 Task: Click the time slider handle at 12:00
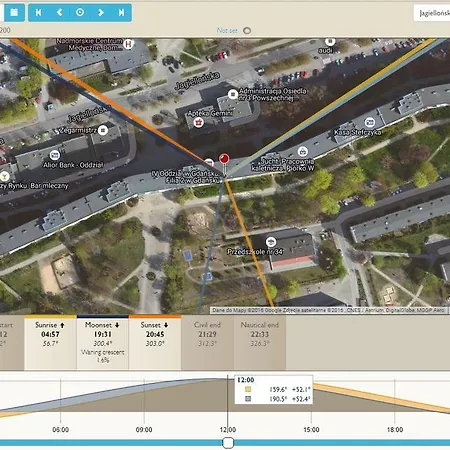[x=228, y=443]
